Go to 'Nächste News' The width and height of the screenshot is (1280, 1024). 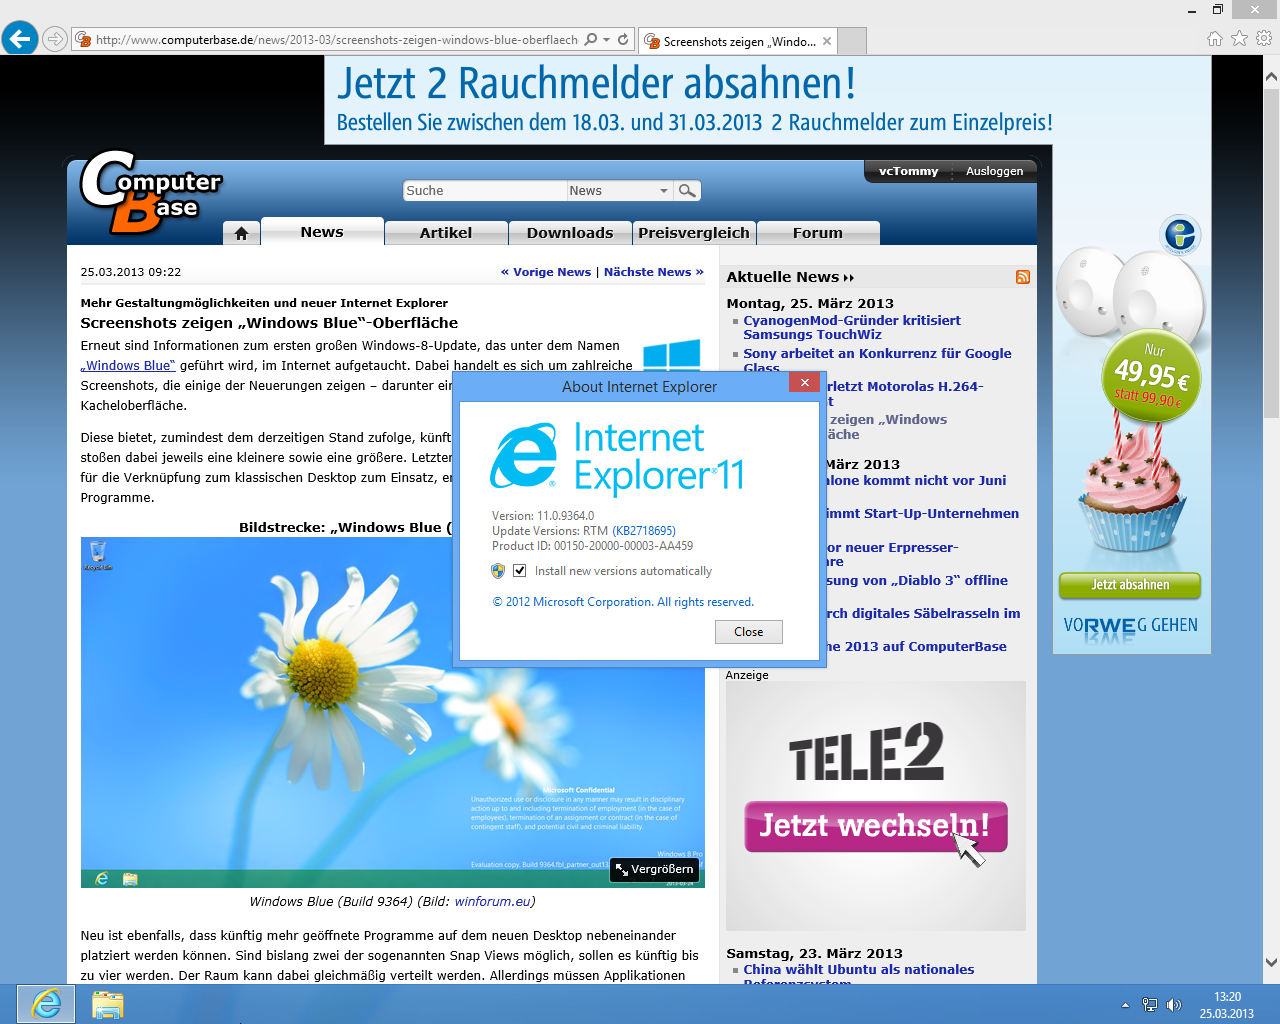654,272
